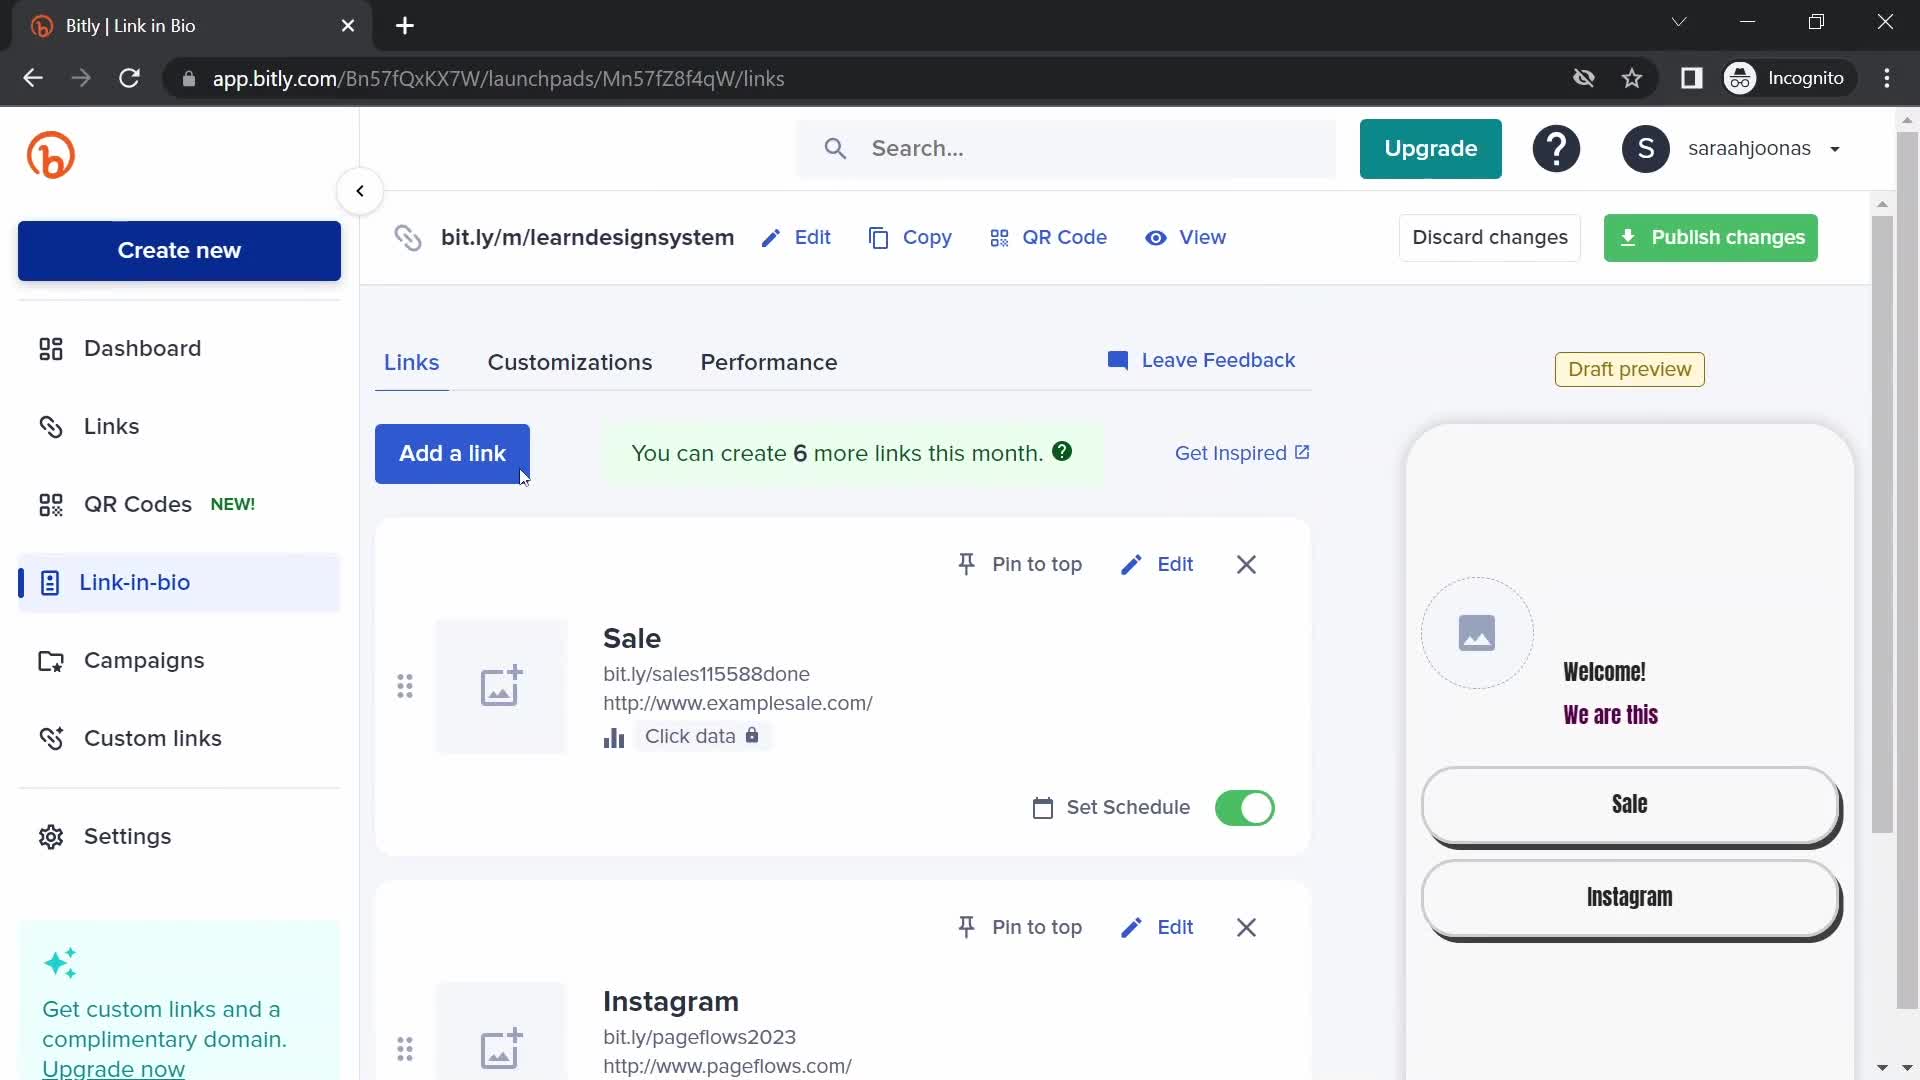1920x1080 pixels.
Task: Switch to the Performance tab
Action: 768,362
